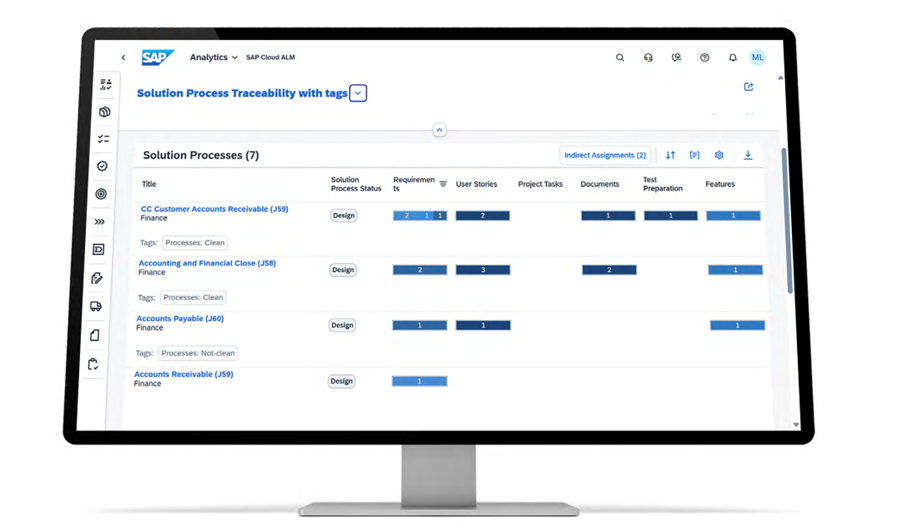Click the vertical scrollbar of the table
Viewport: 907px width, 532px height.
coord(786,221)
